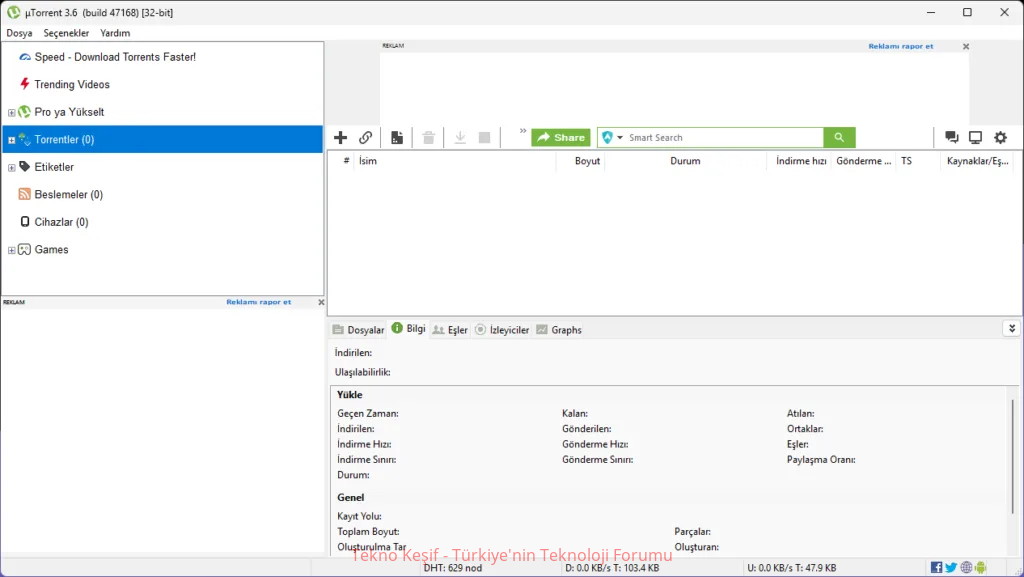Screen dimensions: 1024x577
Task: Sort the list by Kaynaklar/Eş column
Action: tap(978, 161)
